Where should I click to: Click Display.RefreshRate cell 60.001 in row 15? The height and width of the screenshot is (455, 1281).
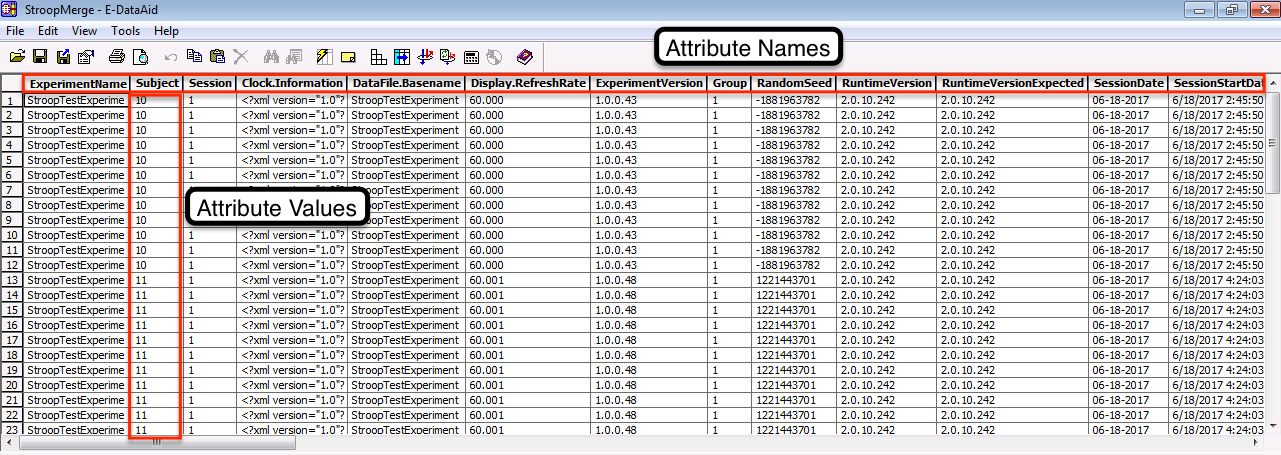[528, 310]
